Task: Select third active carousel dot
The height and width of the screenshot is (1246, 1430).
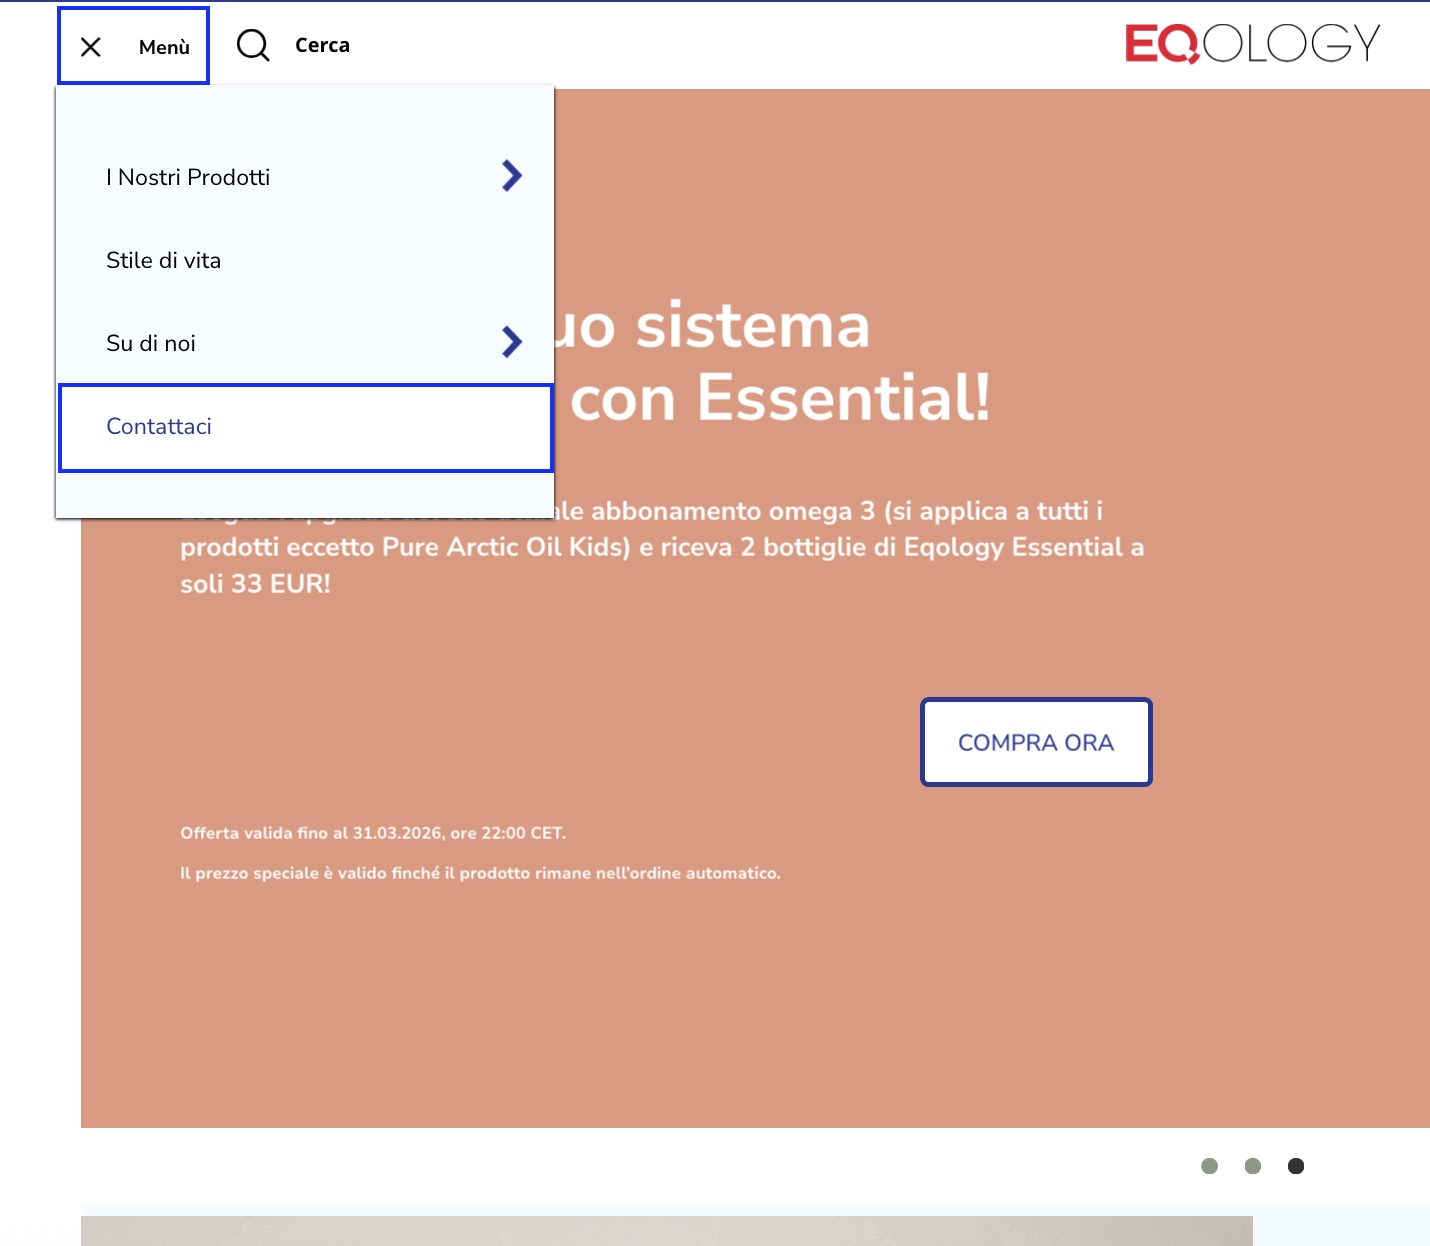Action: click(x=1296, y=1166)
